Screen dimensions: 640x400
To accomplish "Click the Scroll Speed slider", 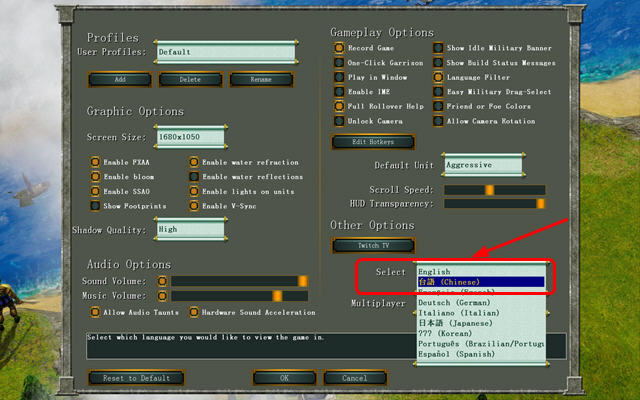I will point(495,189).
